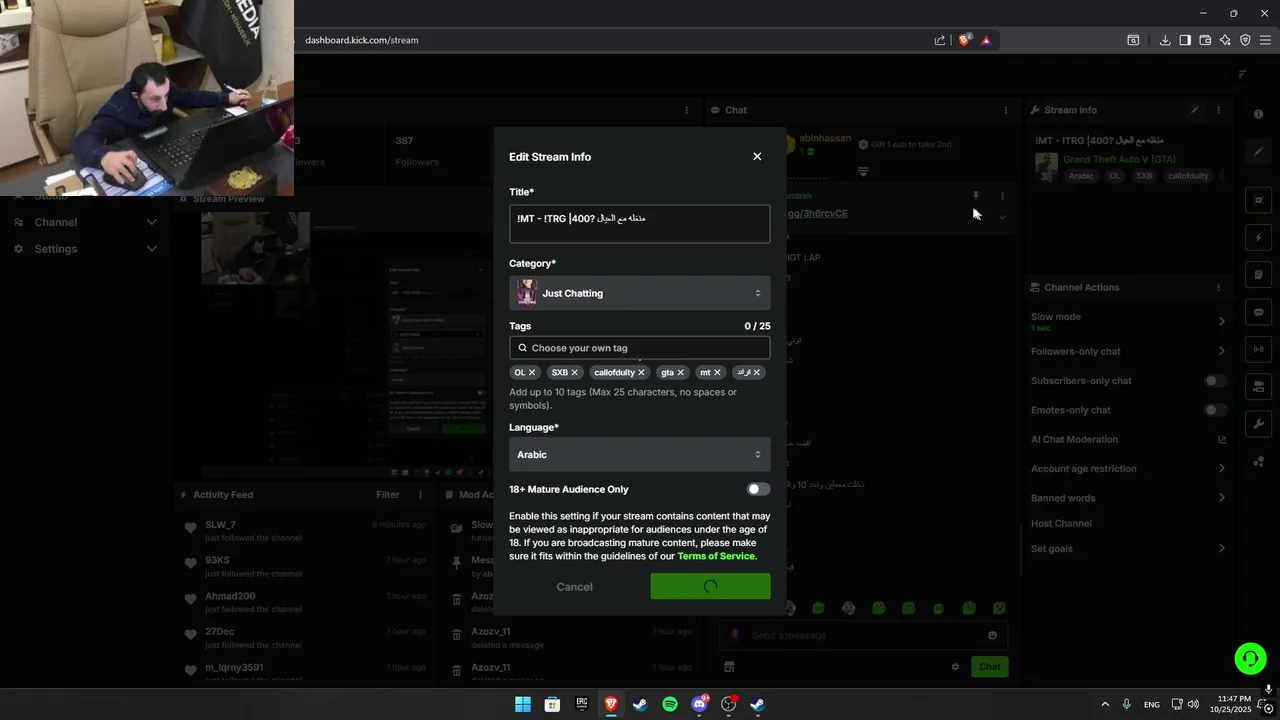
Task: Click the broadcast signal icon in right sidebar
Action: pyautogui.click(x=1259, y=349)
